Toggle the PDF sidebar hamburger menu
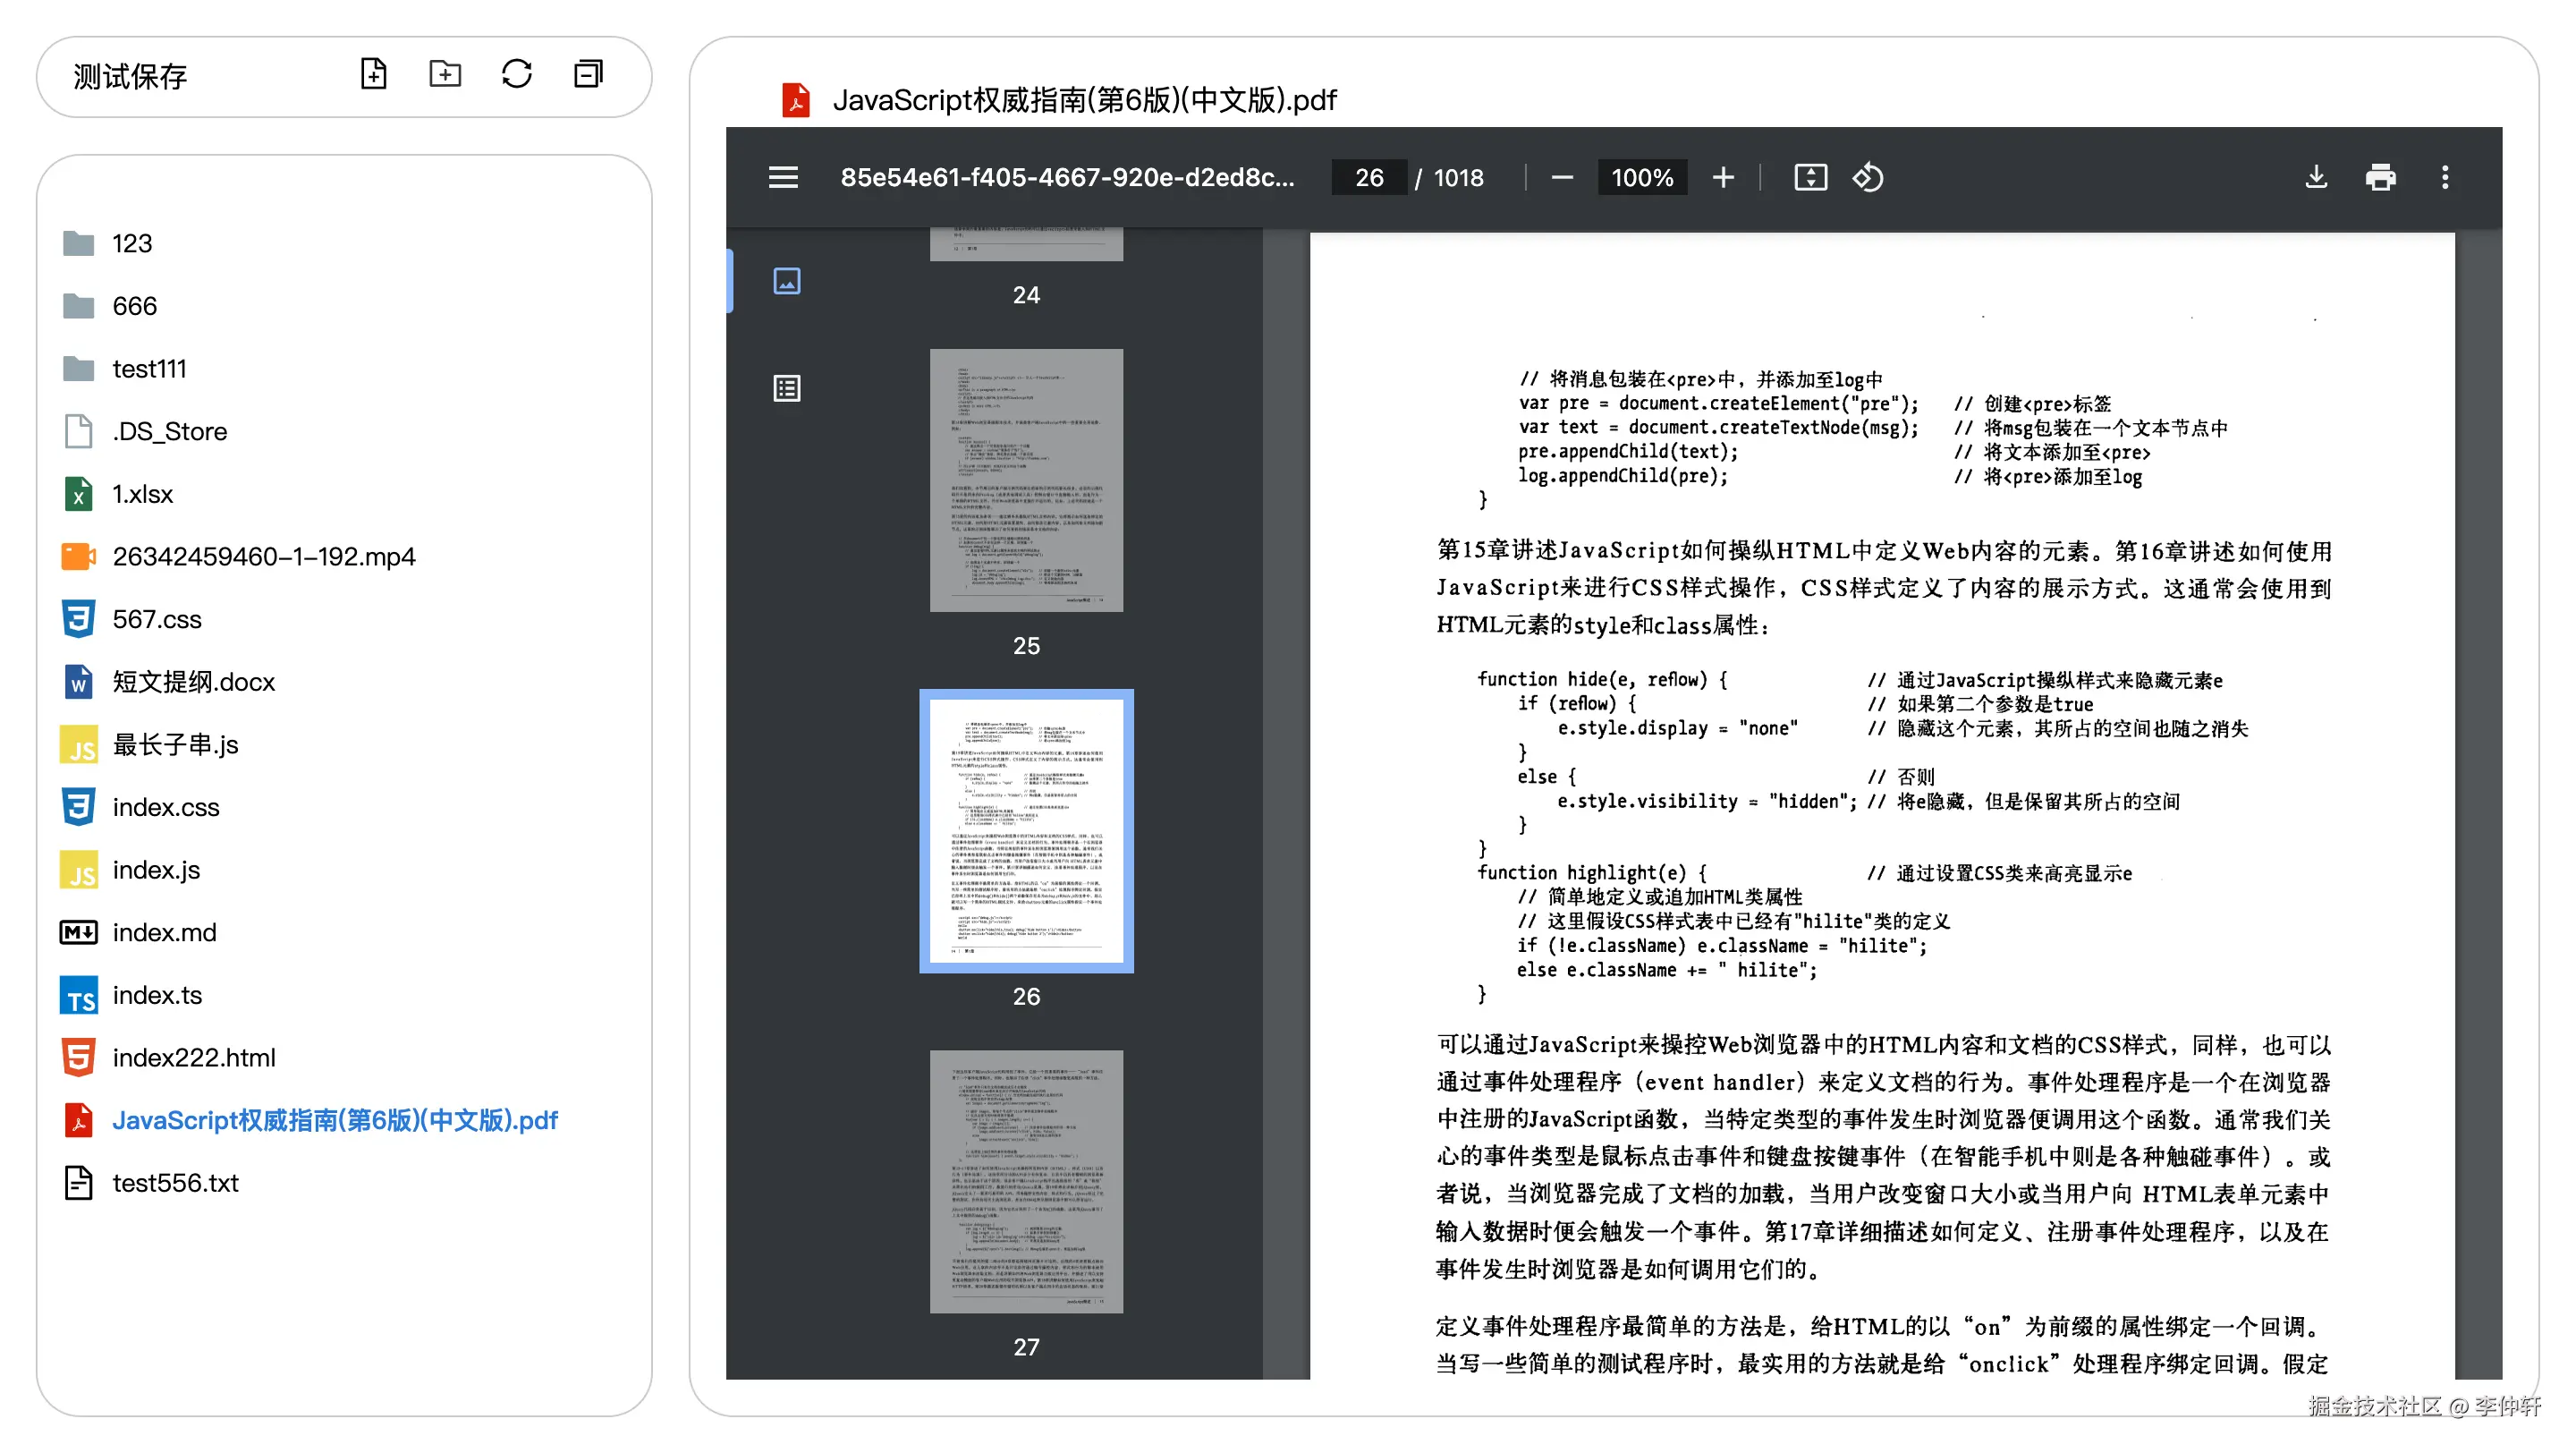This screenshot has width=2576, height=1453. click(783, 178)
